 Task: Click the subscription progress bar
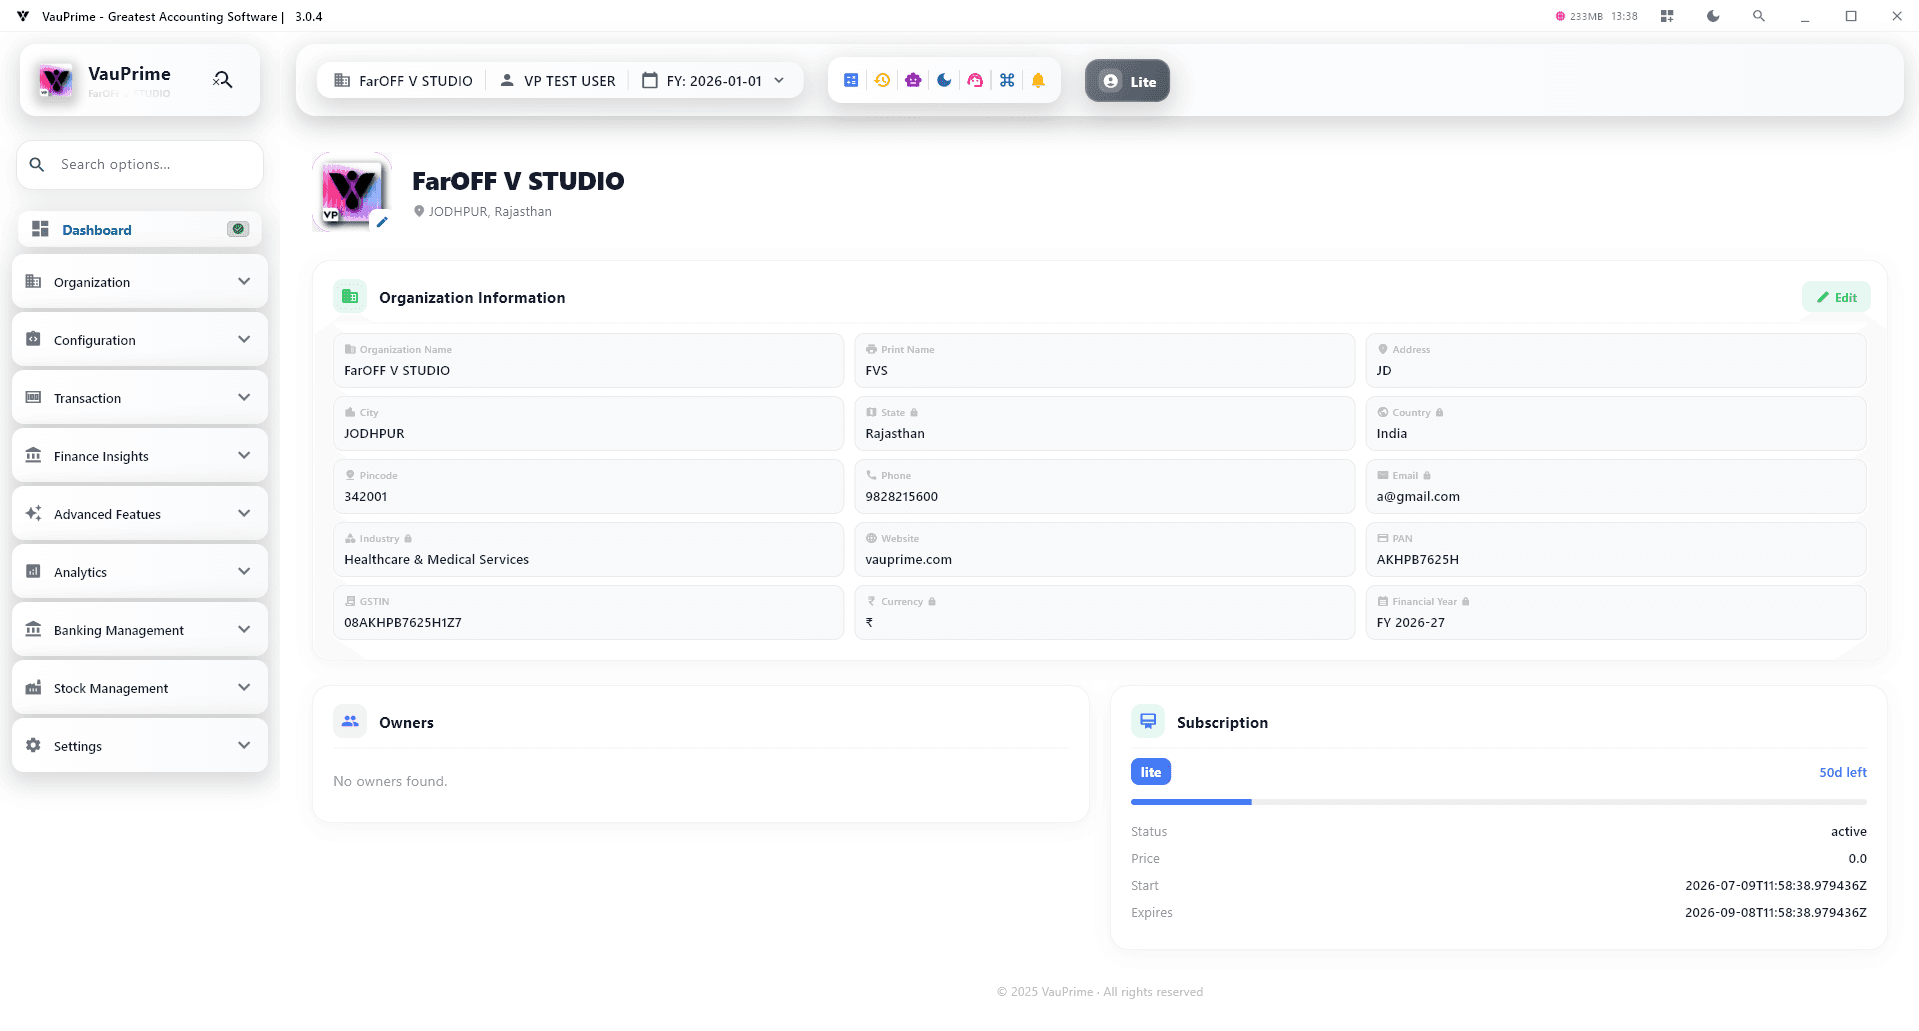pyautogui.click(x=1498, y=802)
